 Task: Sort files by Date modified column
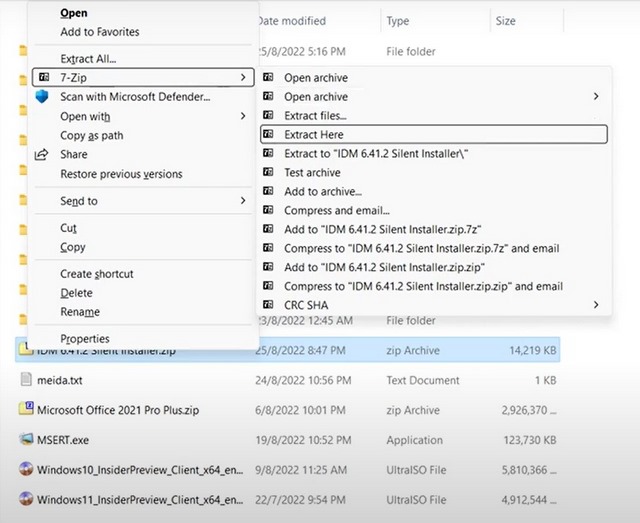click(x=290, y=20)
